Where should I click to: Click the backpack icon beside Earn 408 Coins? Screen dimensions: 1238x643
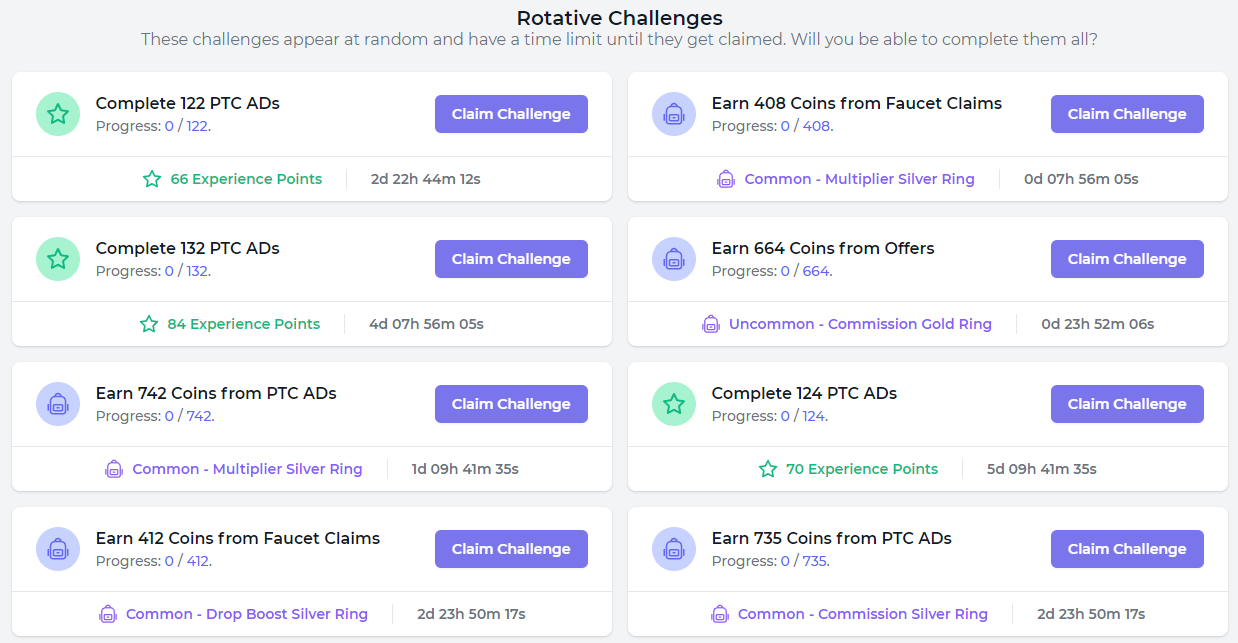coord(674,114)
